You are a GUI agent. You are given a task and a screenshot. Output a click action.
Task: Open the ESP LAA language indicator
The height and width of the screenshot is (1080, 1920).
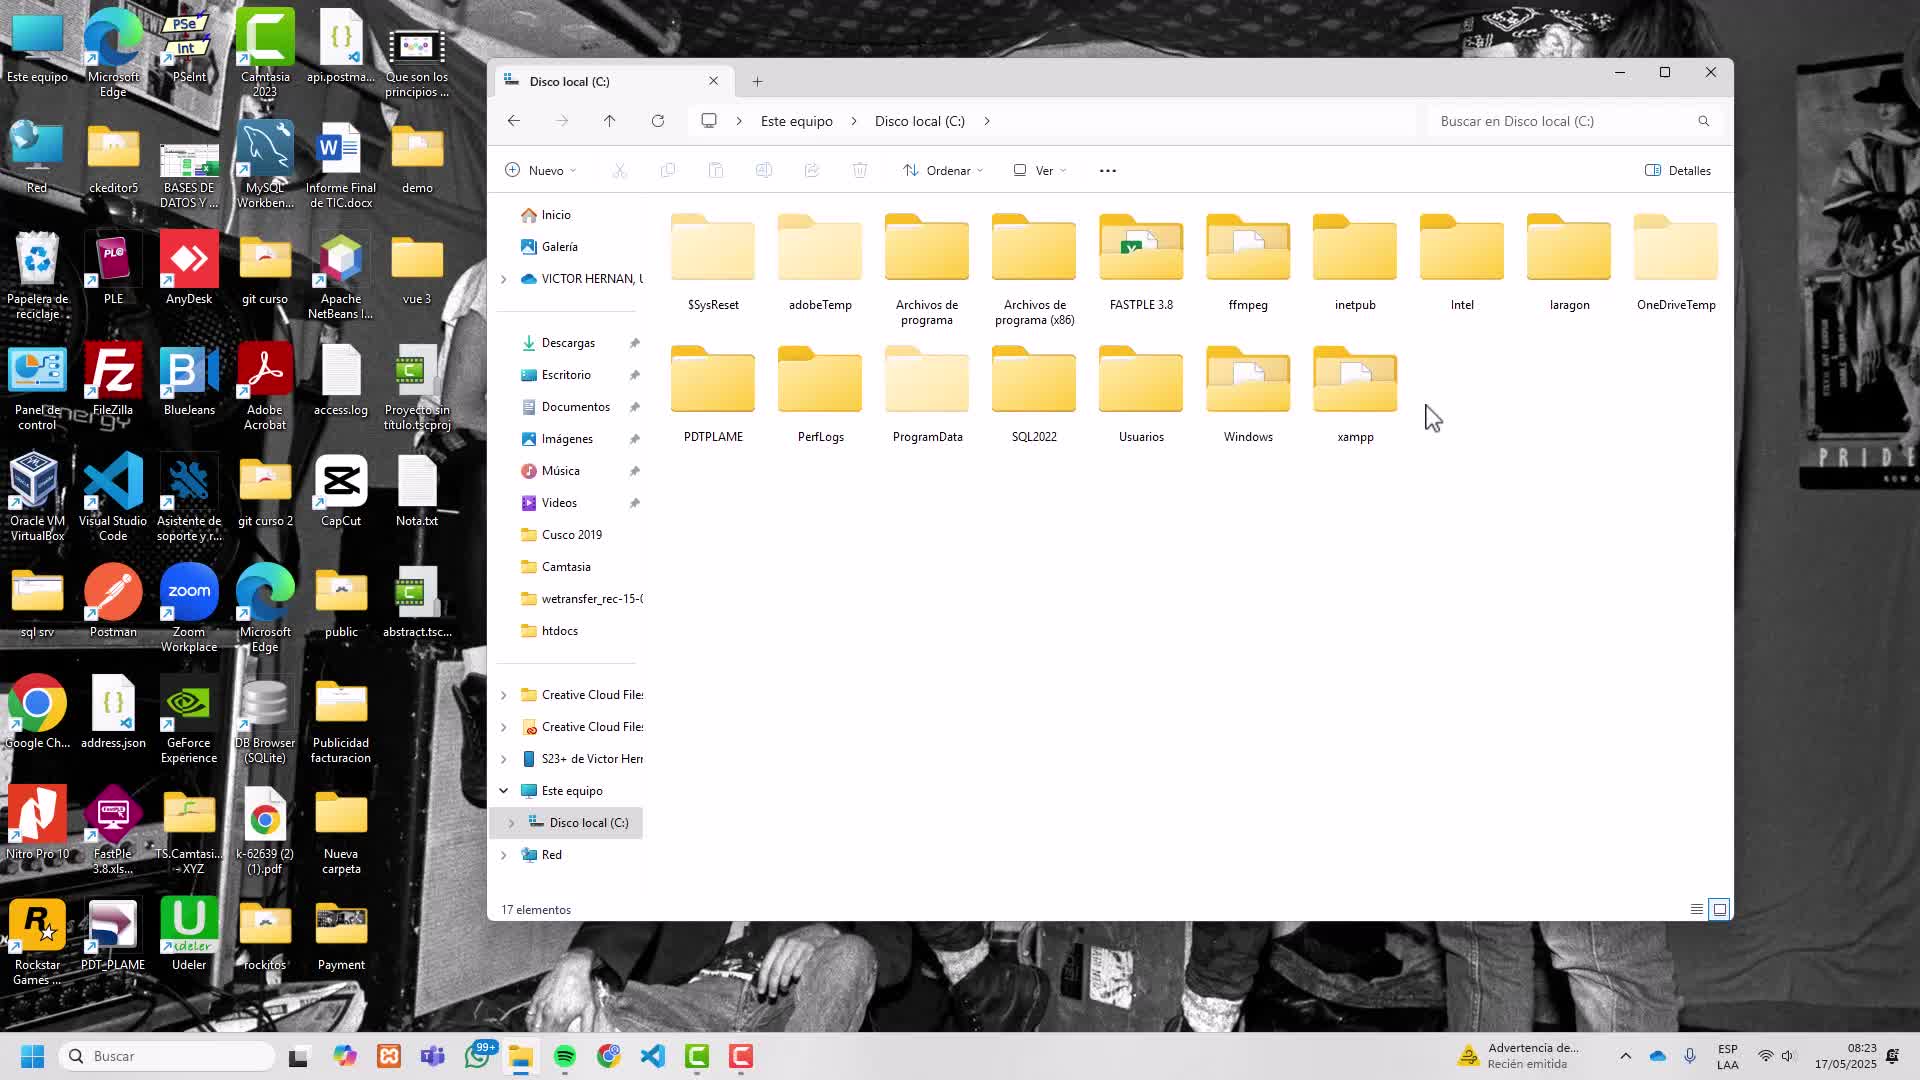1727,1056
